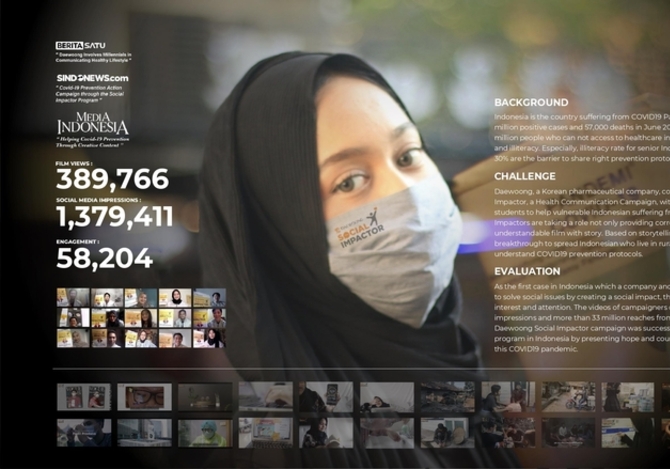Open the film thumbnail with eyeglasses close-up

tap(144, 397)
